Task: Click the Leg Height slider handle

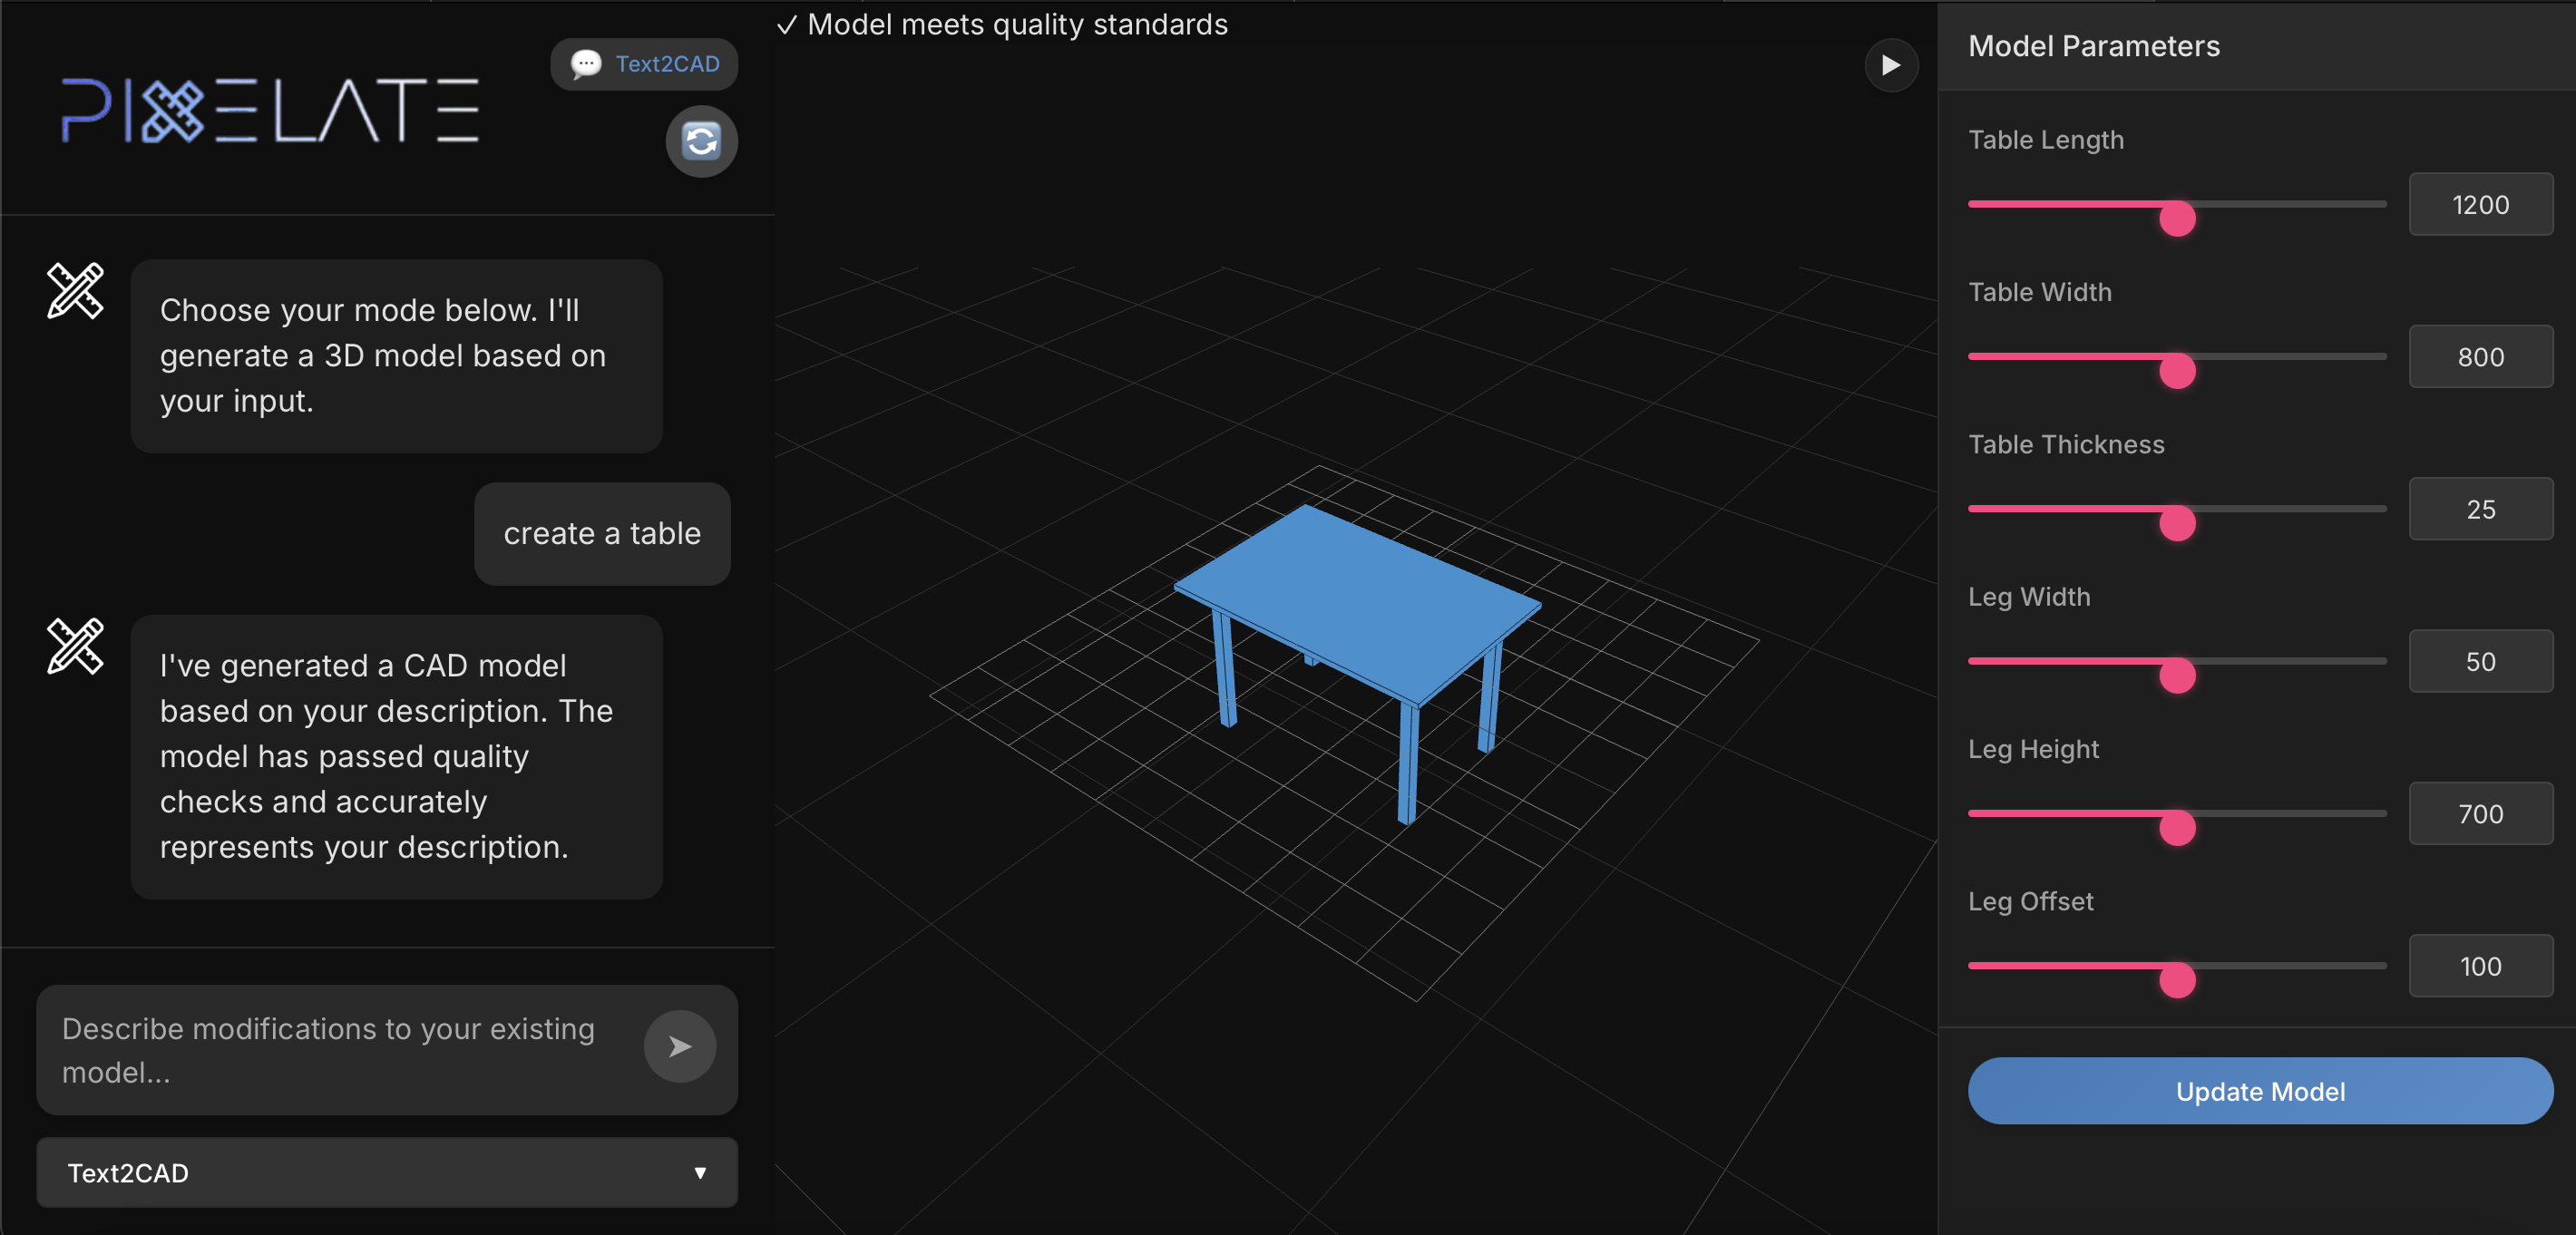Action: [2176, 828]
